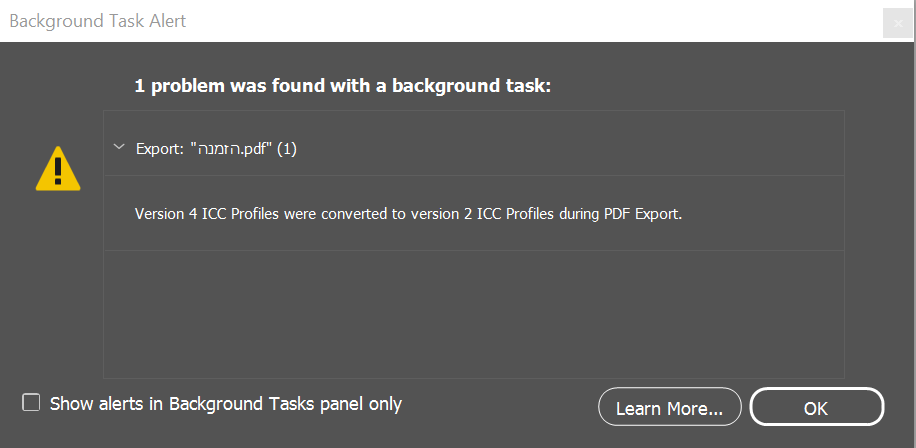Tick the Show alerts checkbox box

[32, 403]
